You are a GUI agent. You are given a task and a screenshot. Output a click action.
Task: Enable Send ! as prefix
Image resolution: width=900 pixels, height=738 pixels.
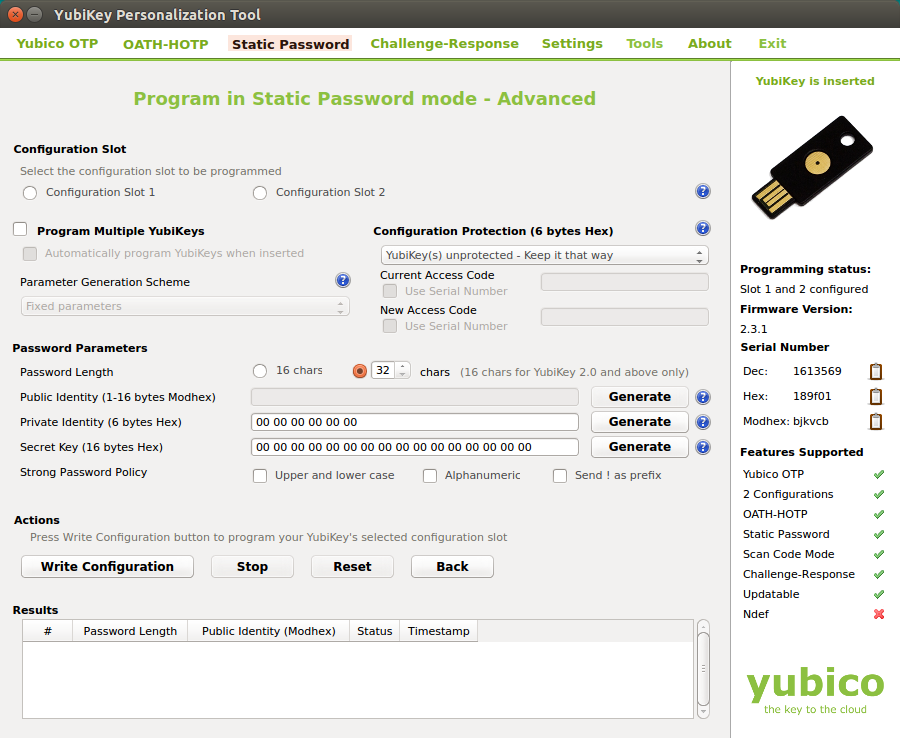(x=560, y=476)
